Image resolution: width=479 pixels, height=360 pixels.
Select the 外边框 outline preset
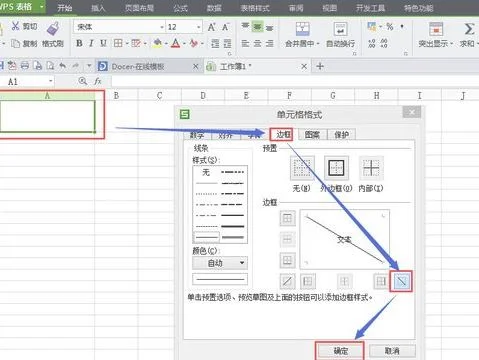[336, 168]
